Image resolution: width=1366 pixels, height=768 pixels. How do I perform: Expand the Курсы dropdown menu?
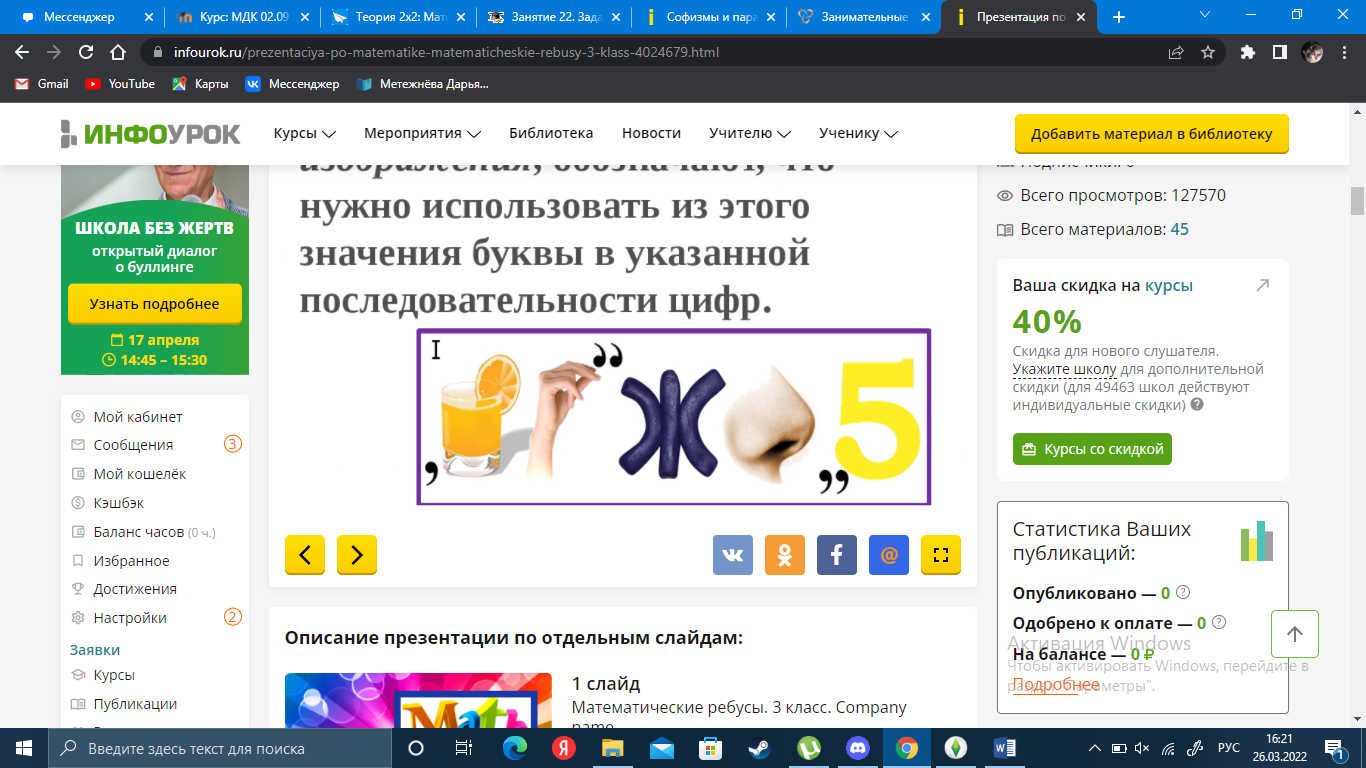[305, 133]
